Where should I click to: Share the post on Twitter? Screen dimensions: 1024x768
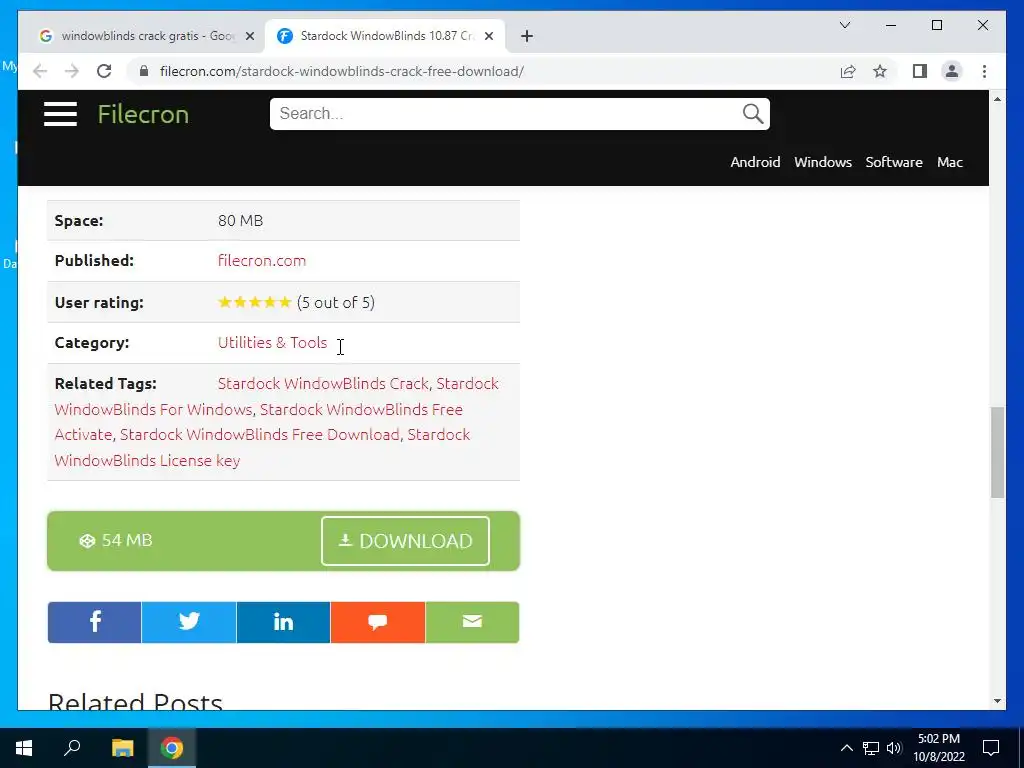tap(189, 622)
